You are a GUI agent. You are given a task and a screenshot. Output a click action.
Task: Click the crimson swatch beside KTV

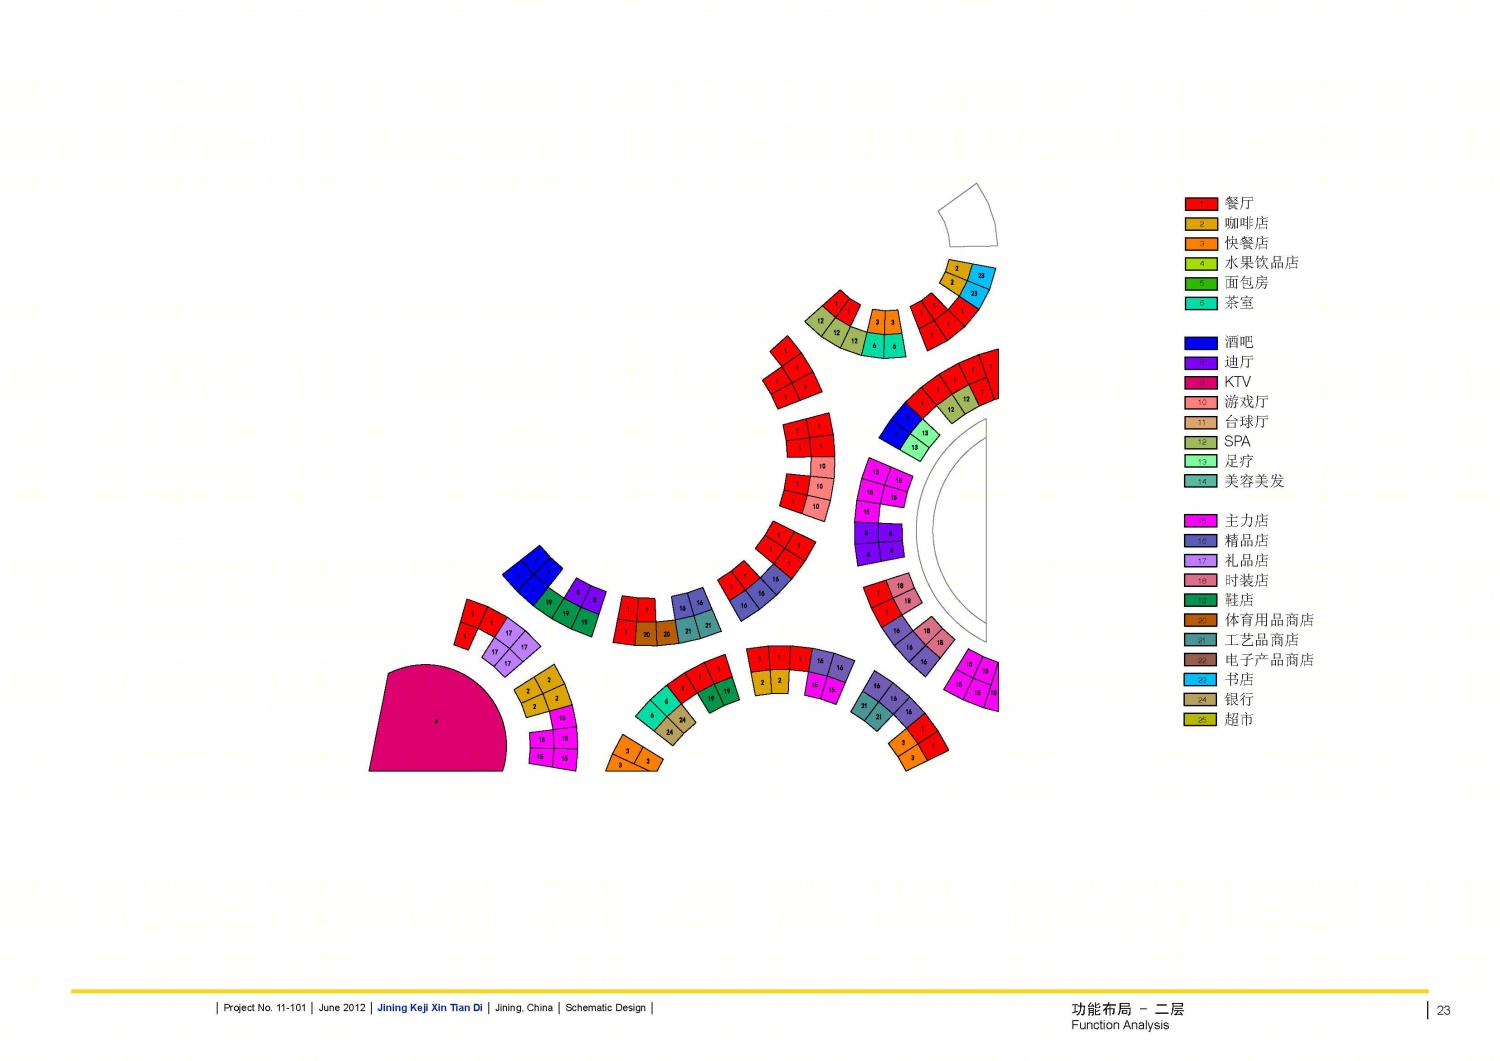pyautogui.click(x=1201, y=383)
